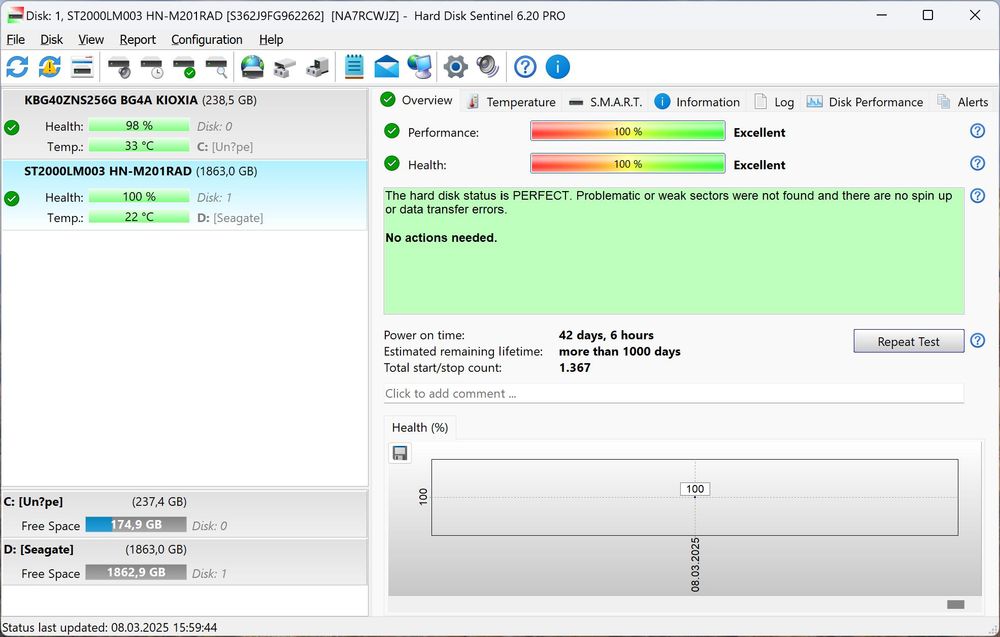The height and width of the screenshot is (637, 1000).
Task: Click help icon next to Performance row
Action: 977,131
